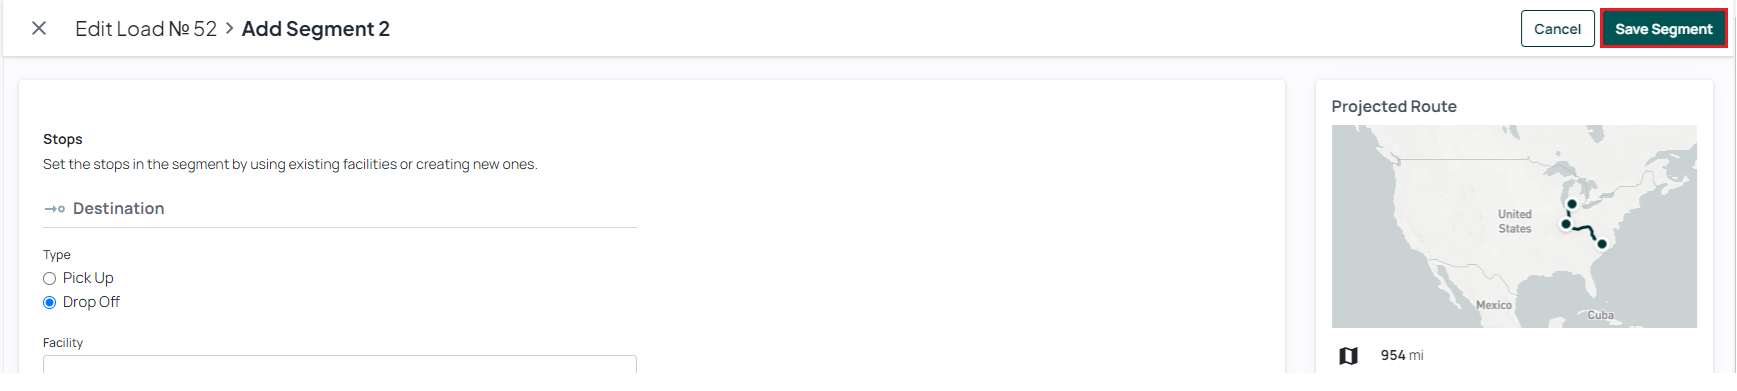Select the Drop Off radio button
This screenshot has width=1737, height=391.
coord(49,303)
